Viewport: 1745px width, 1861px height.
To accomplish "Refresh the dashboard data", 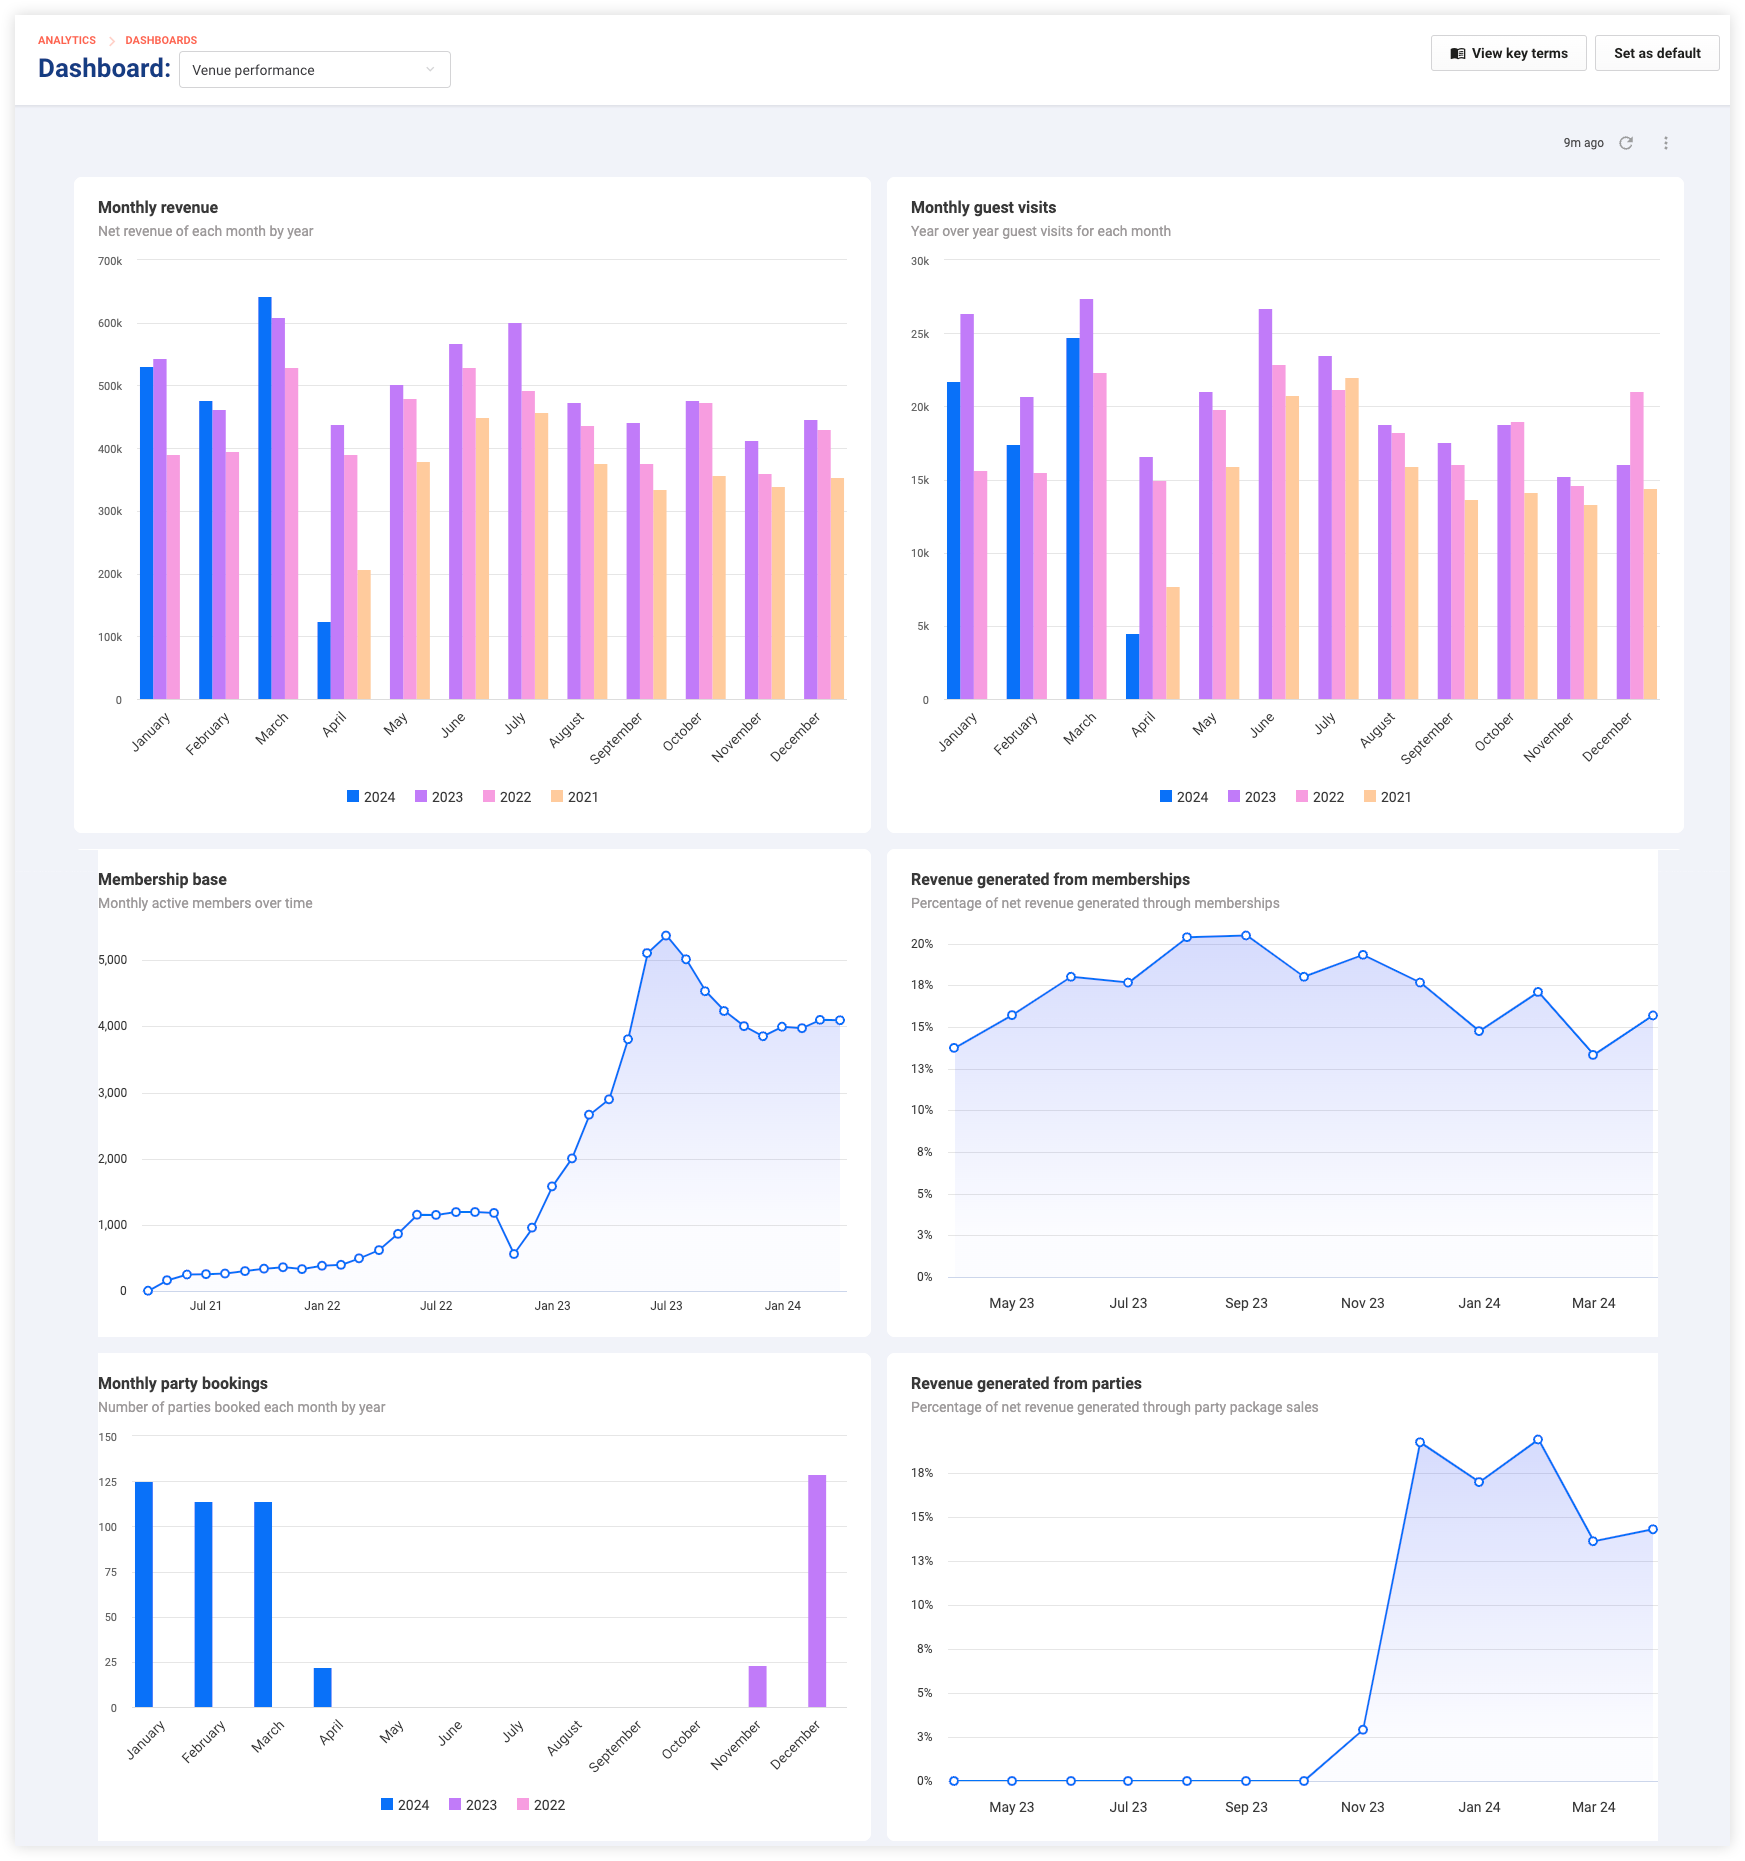I will [1626, 143].
